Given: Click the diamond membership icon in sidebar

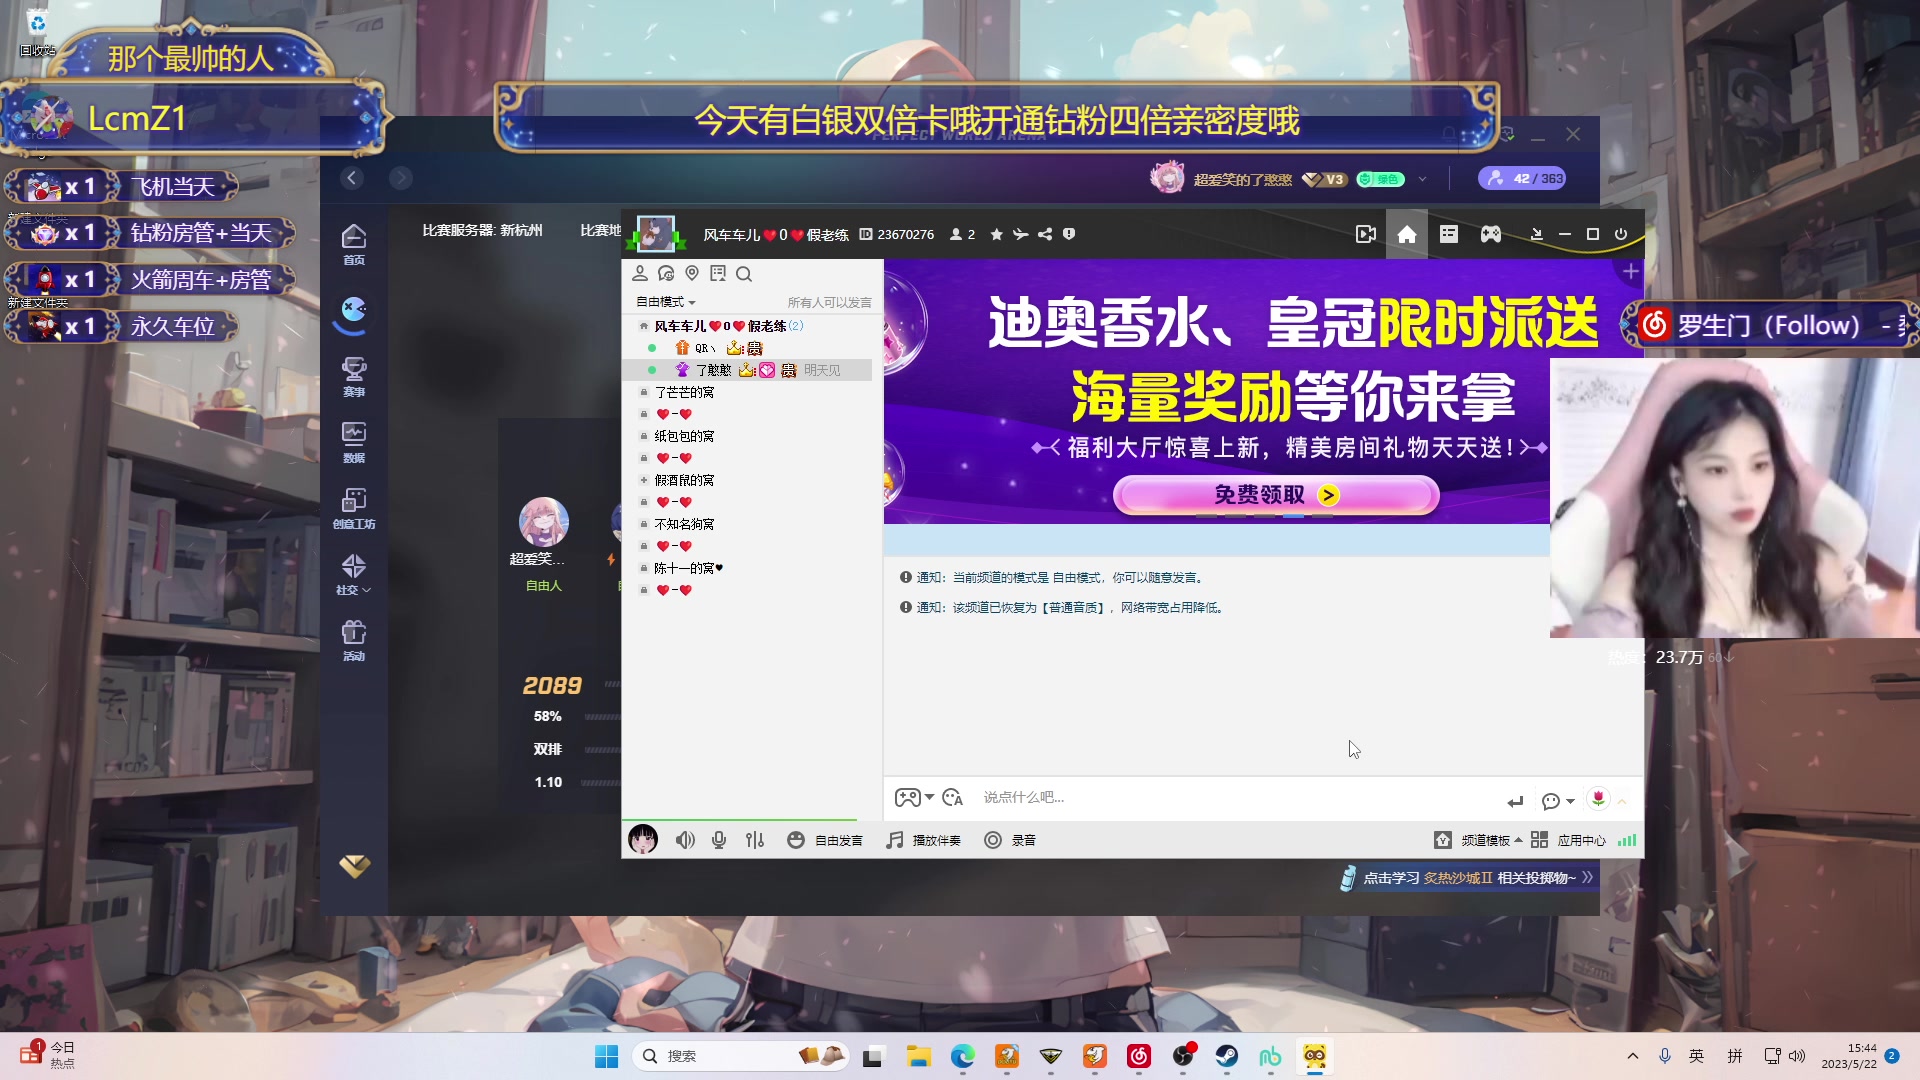Looking at the screenshot, I should click(354, 866).
